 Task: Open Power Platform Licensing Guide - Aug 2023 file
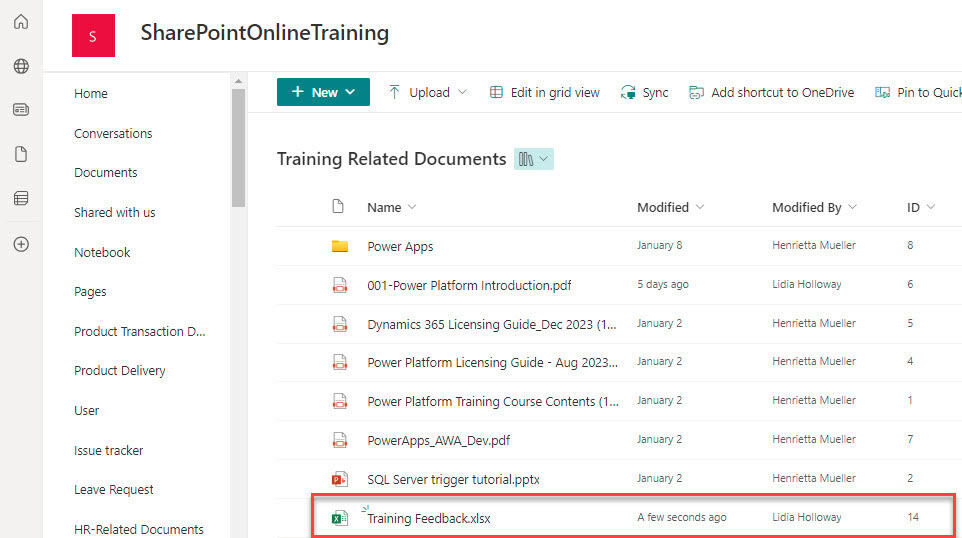493,363
